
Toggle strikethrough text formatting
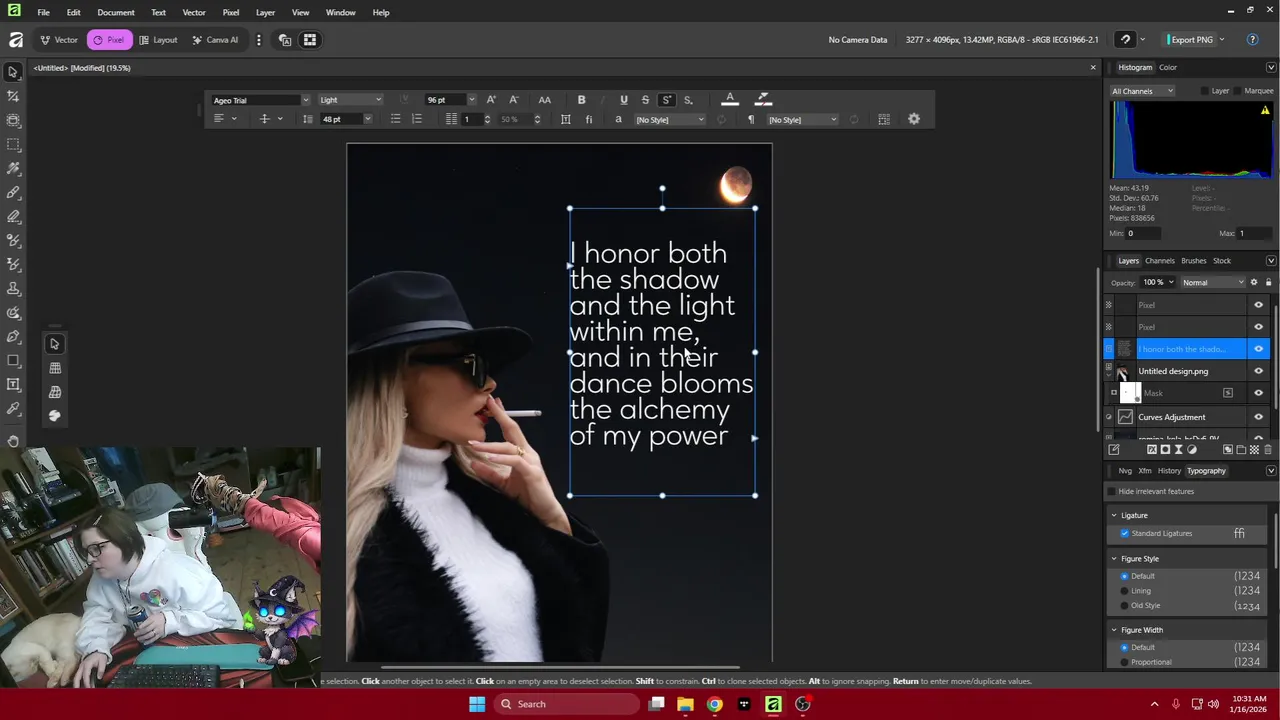click(645, 100)
